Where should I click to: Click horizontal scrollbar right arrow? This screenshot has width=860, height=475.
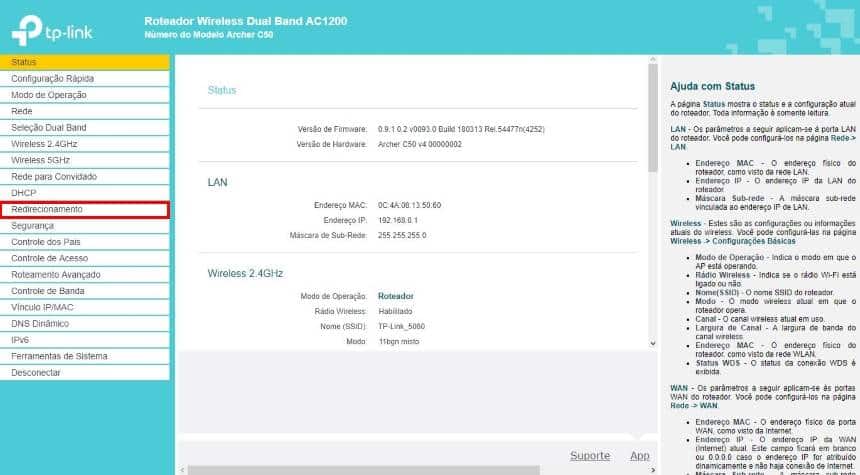coord(653,470)
